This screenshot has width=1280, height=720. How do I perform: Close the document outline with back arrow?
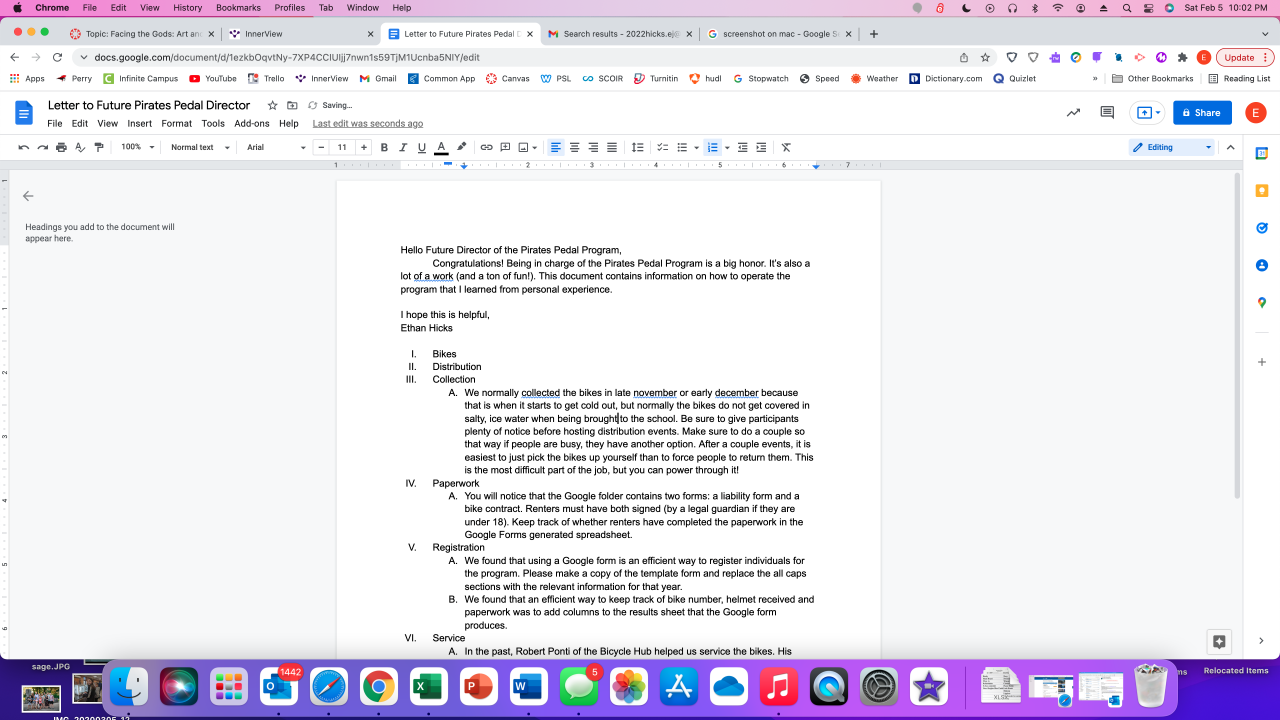(28, 196)
